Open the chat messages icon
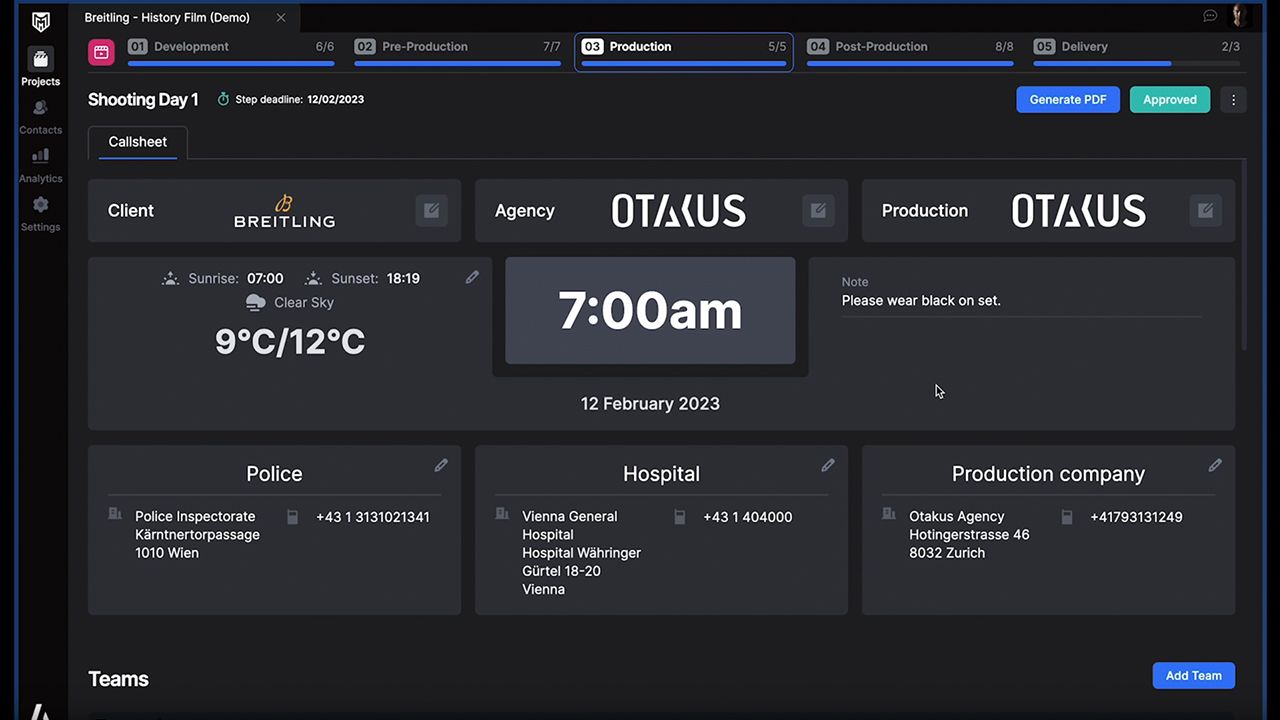Viewport: 1280px width, 720px height. 1210,16
